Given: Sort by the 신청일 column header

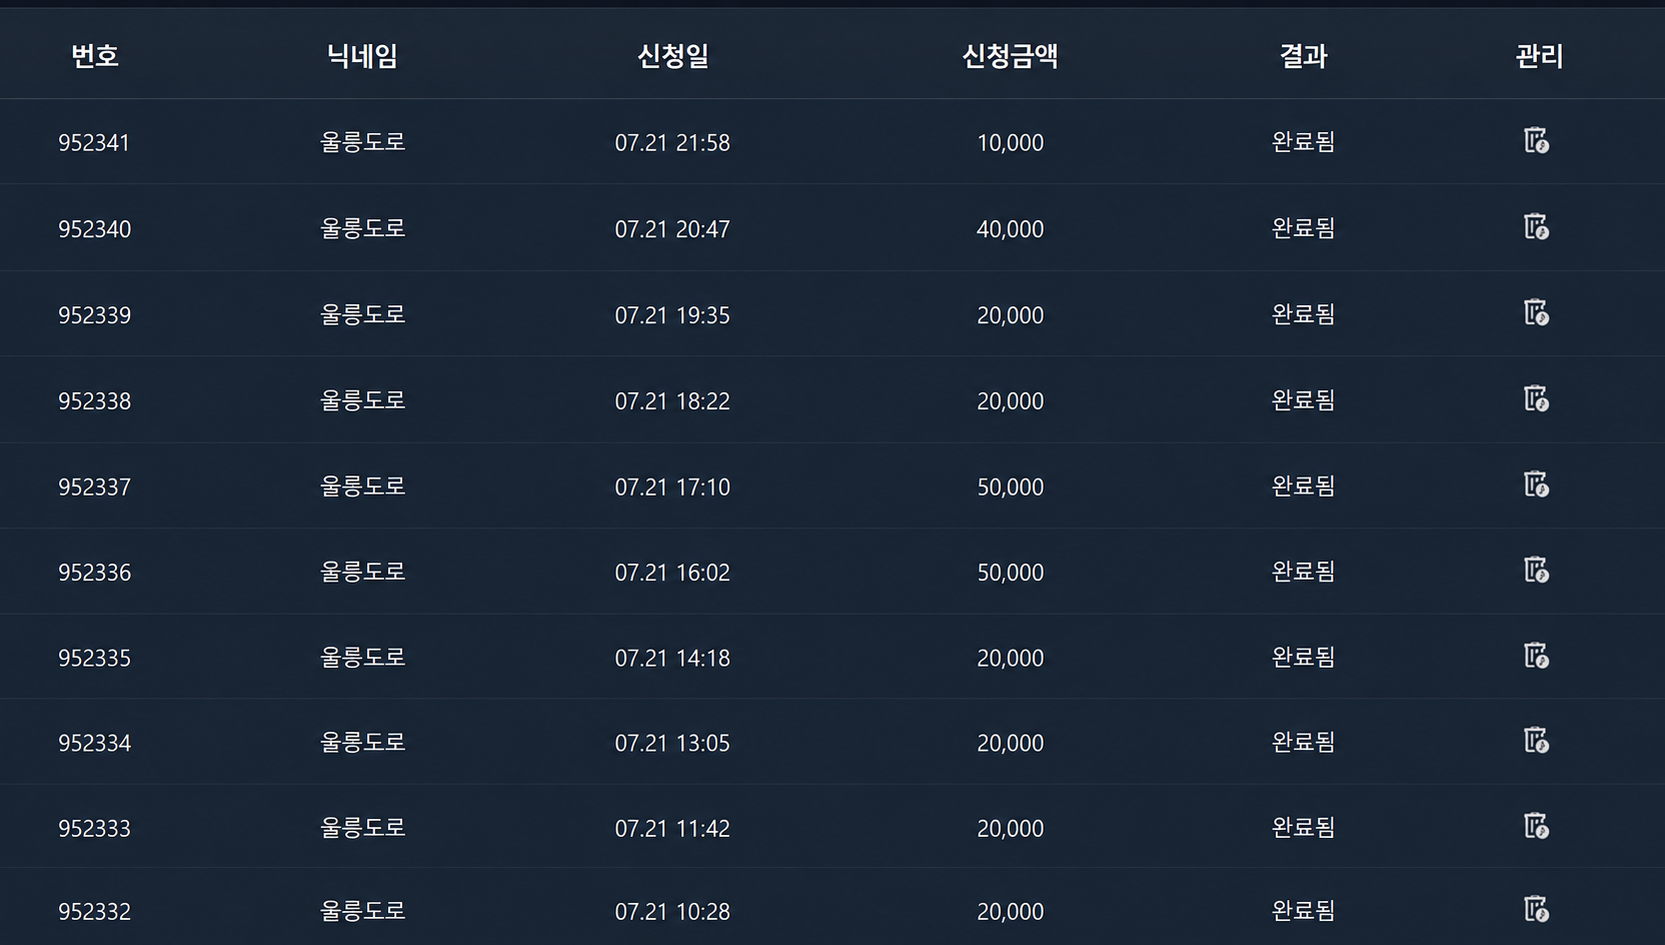Looking at the screenshot, I should [673, 56].
